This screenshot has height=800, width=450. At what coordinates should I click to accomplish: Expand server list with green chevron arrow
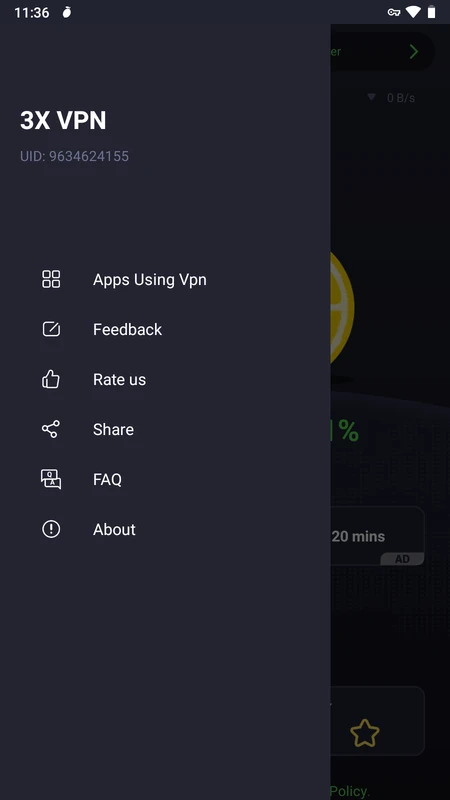click(x=414, y=52)
